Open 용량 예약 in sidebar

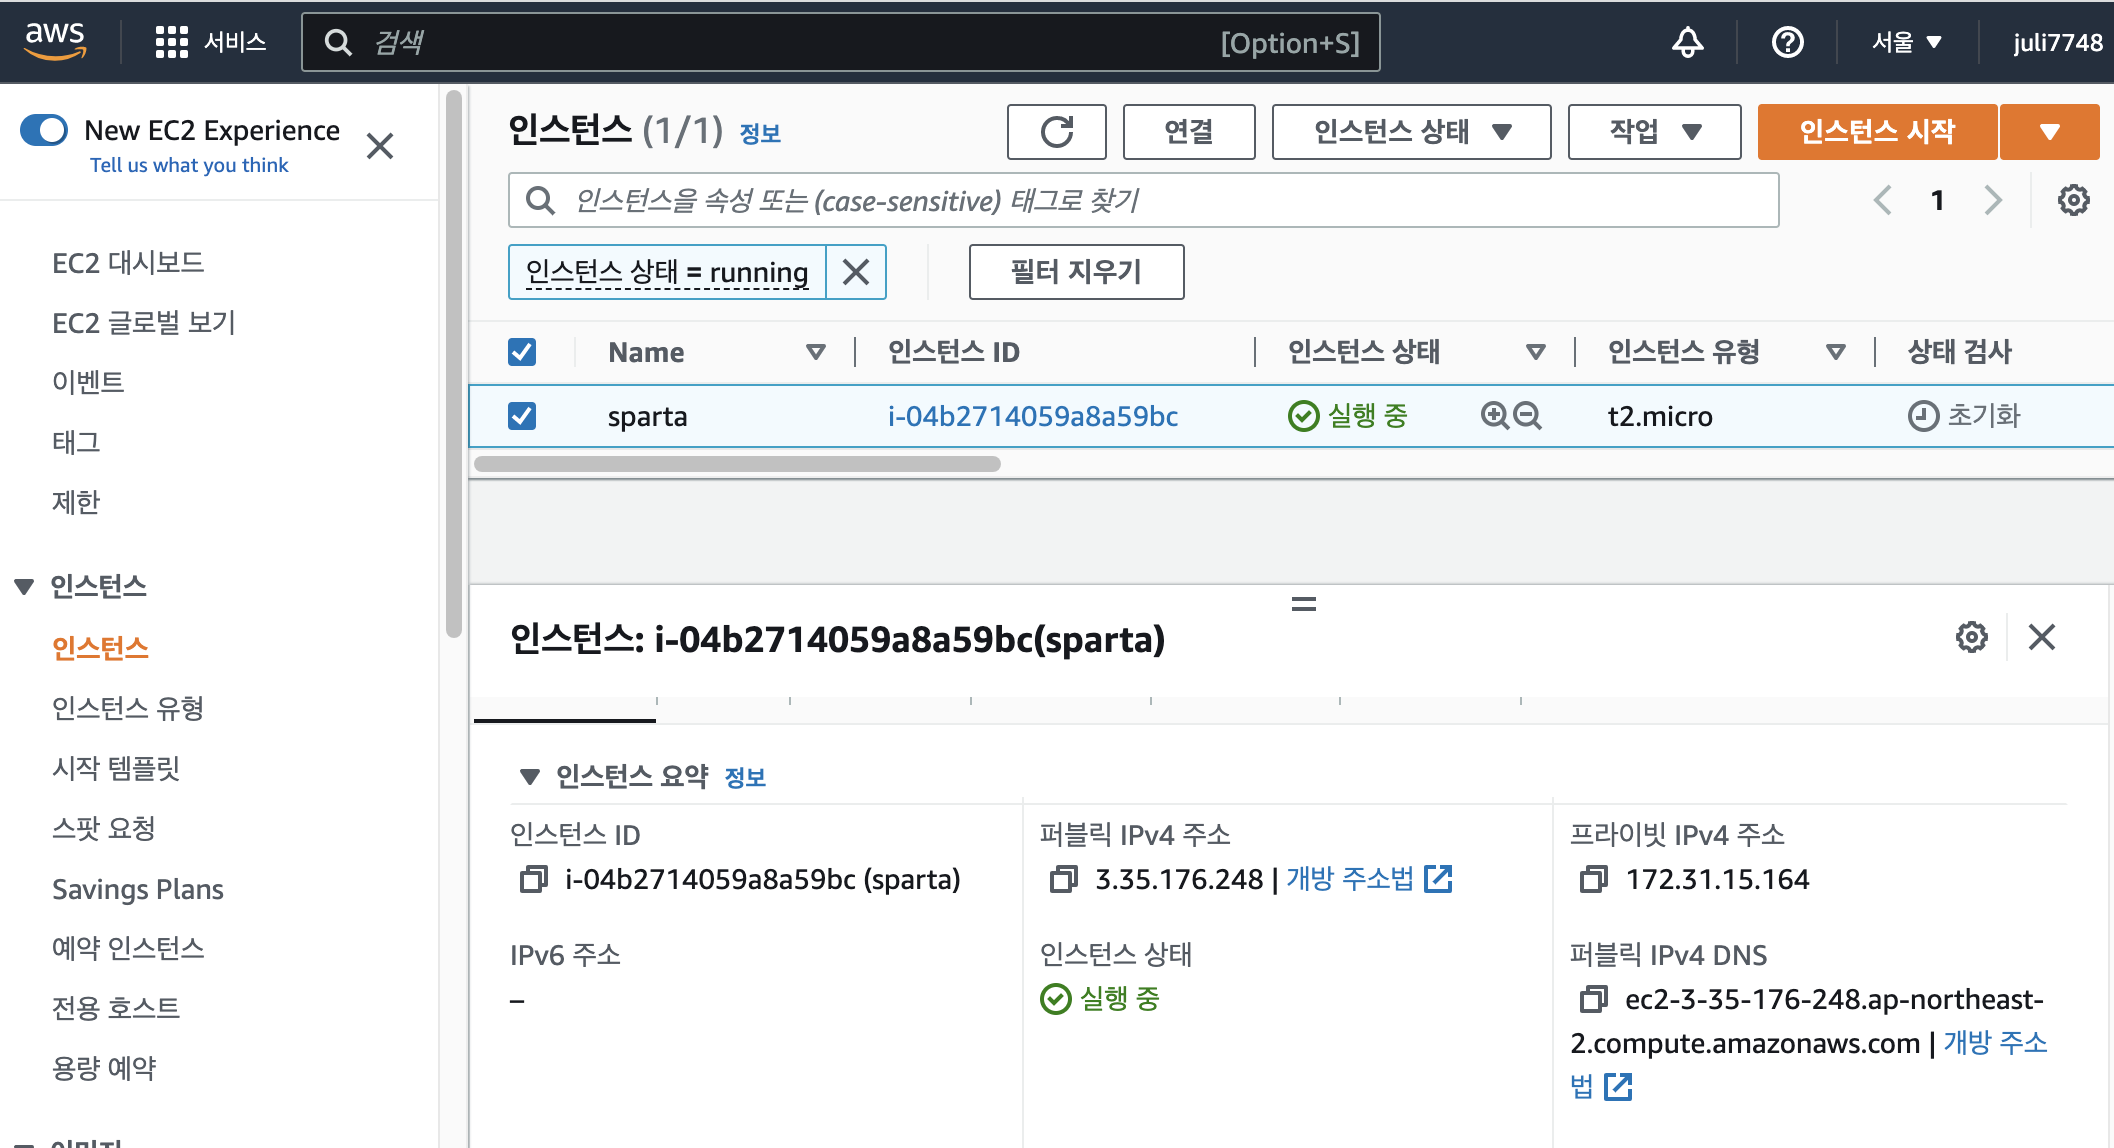(x=104, y=1068)
